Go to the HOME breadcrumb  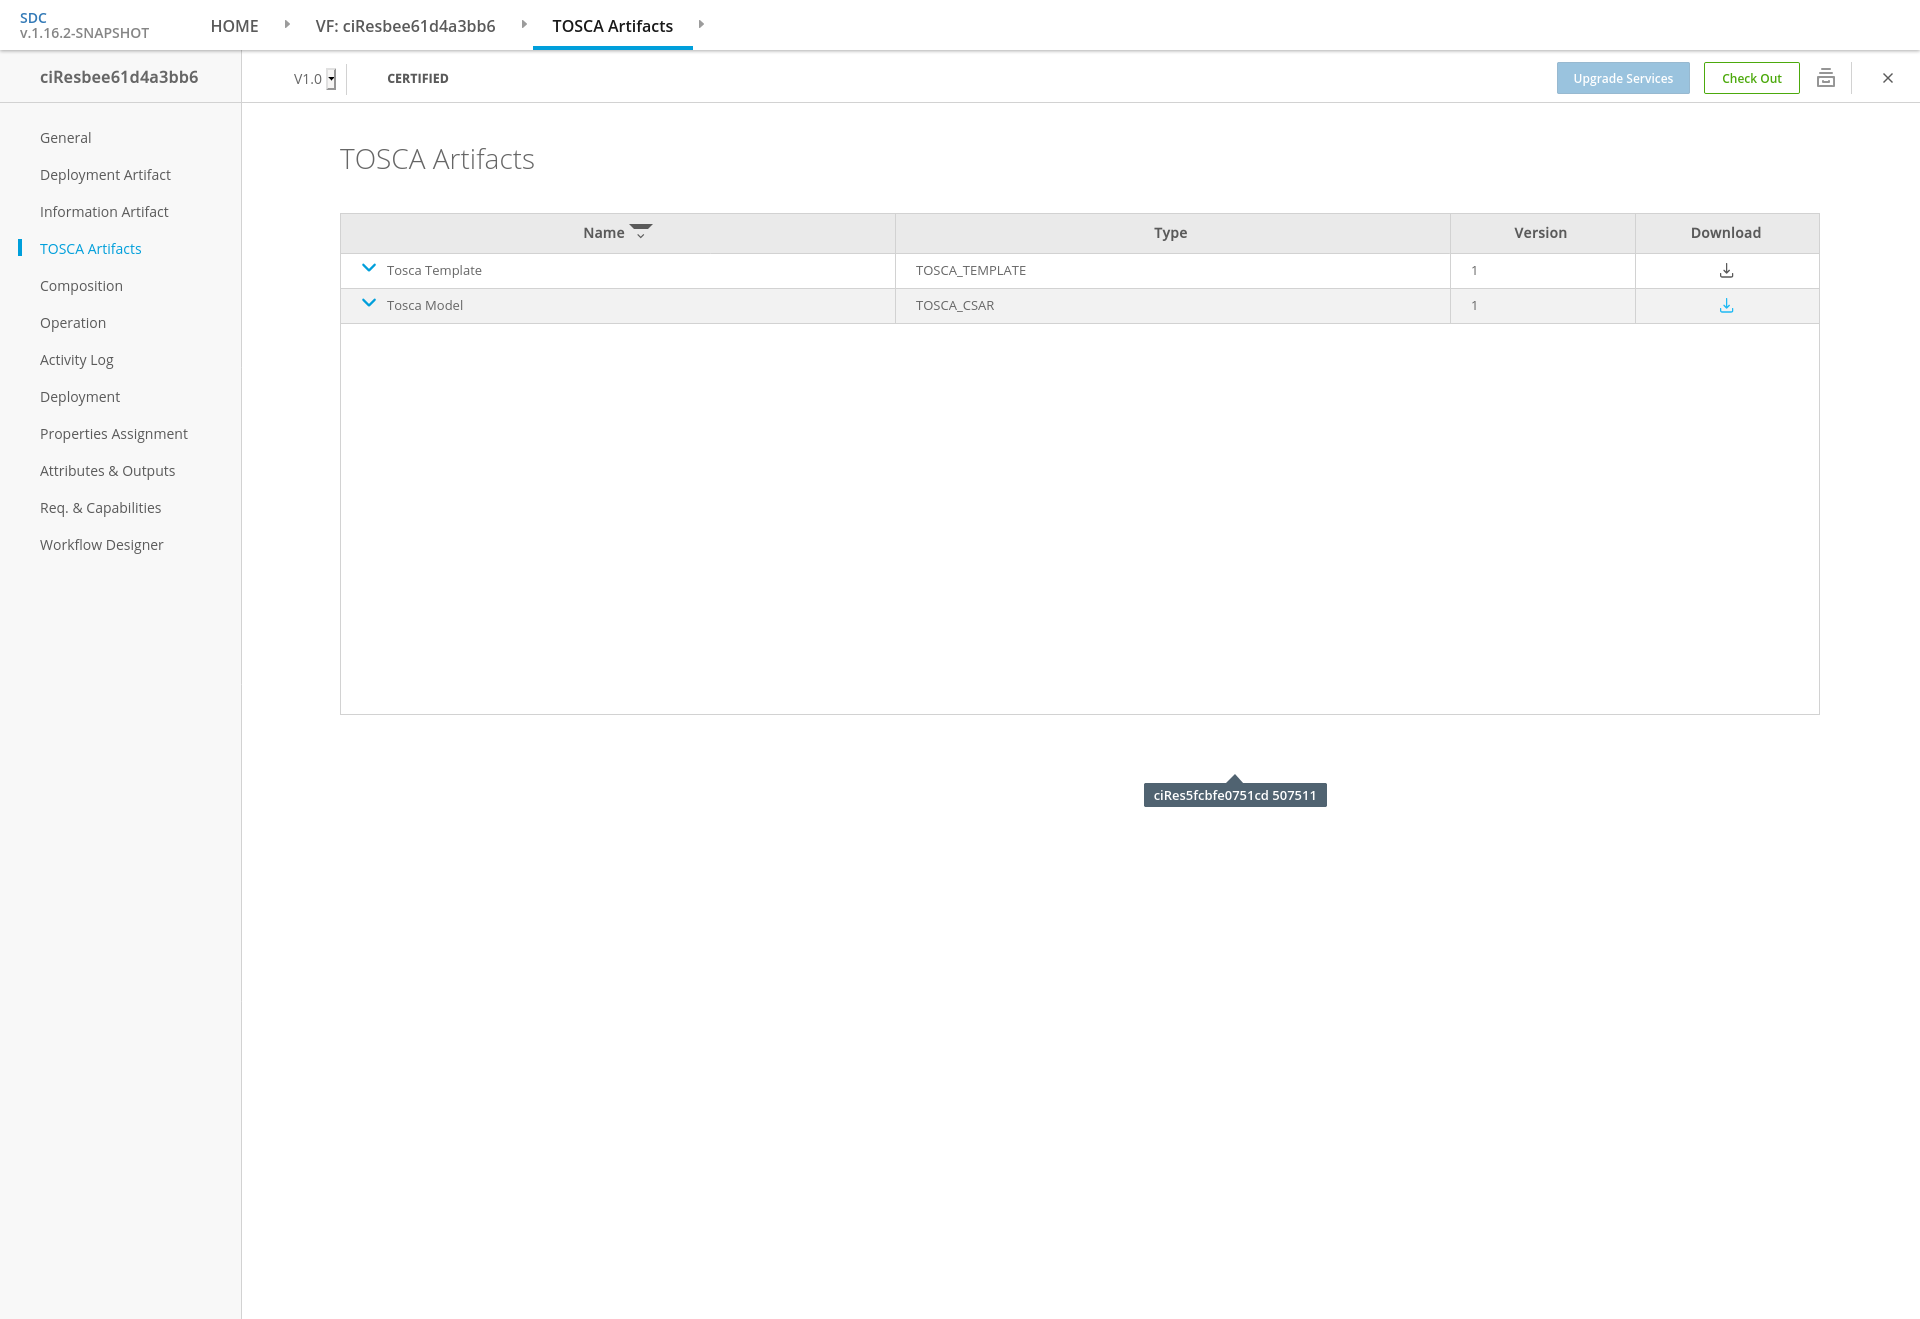(x=234, y=26)
